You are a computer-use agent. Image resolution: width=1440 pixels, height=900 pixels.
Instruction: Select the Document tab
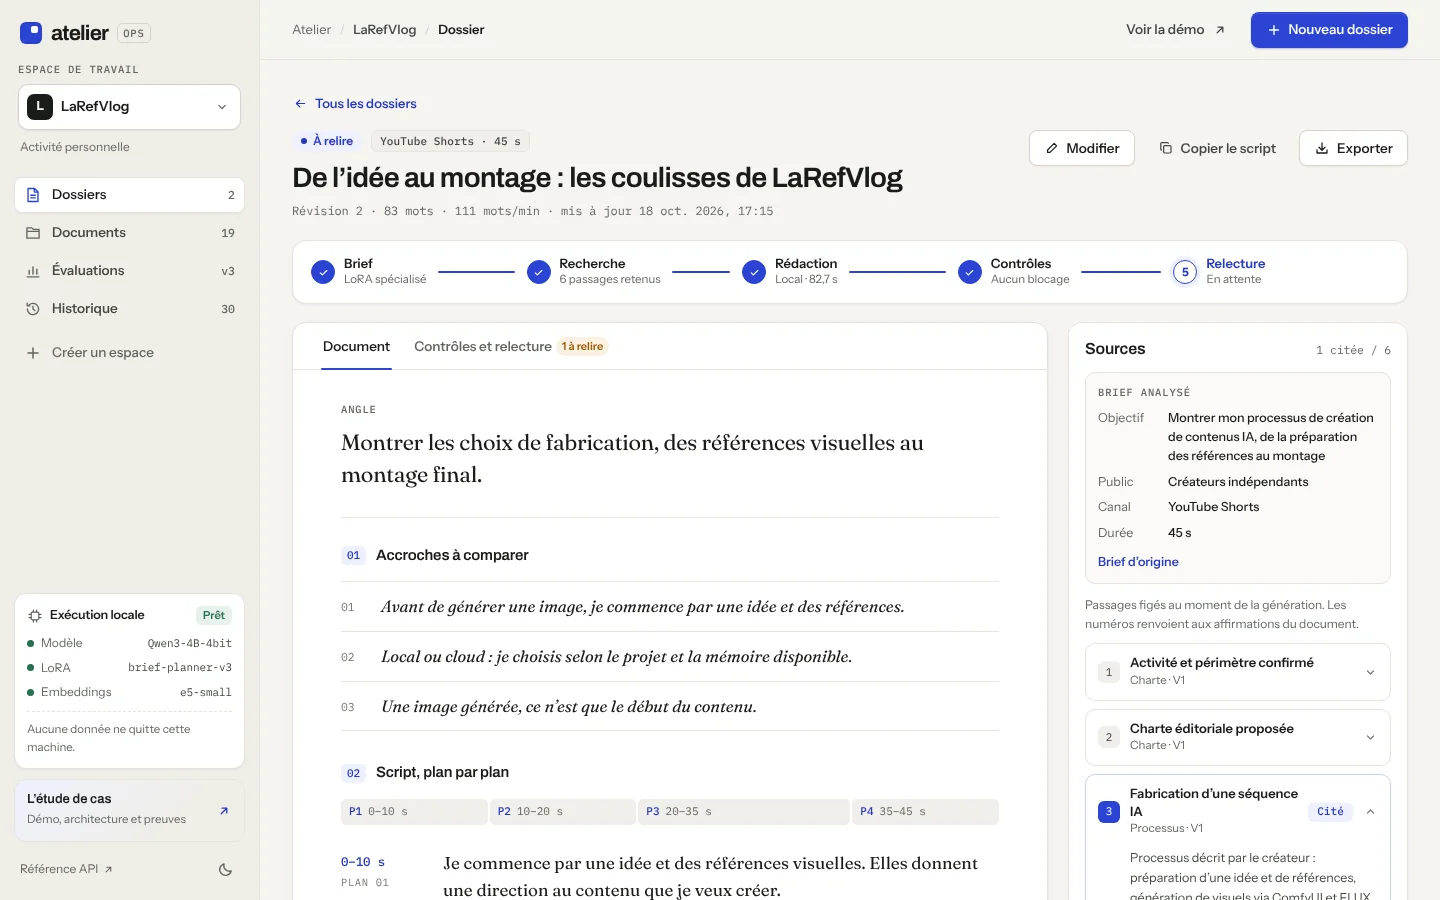356,347
